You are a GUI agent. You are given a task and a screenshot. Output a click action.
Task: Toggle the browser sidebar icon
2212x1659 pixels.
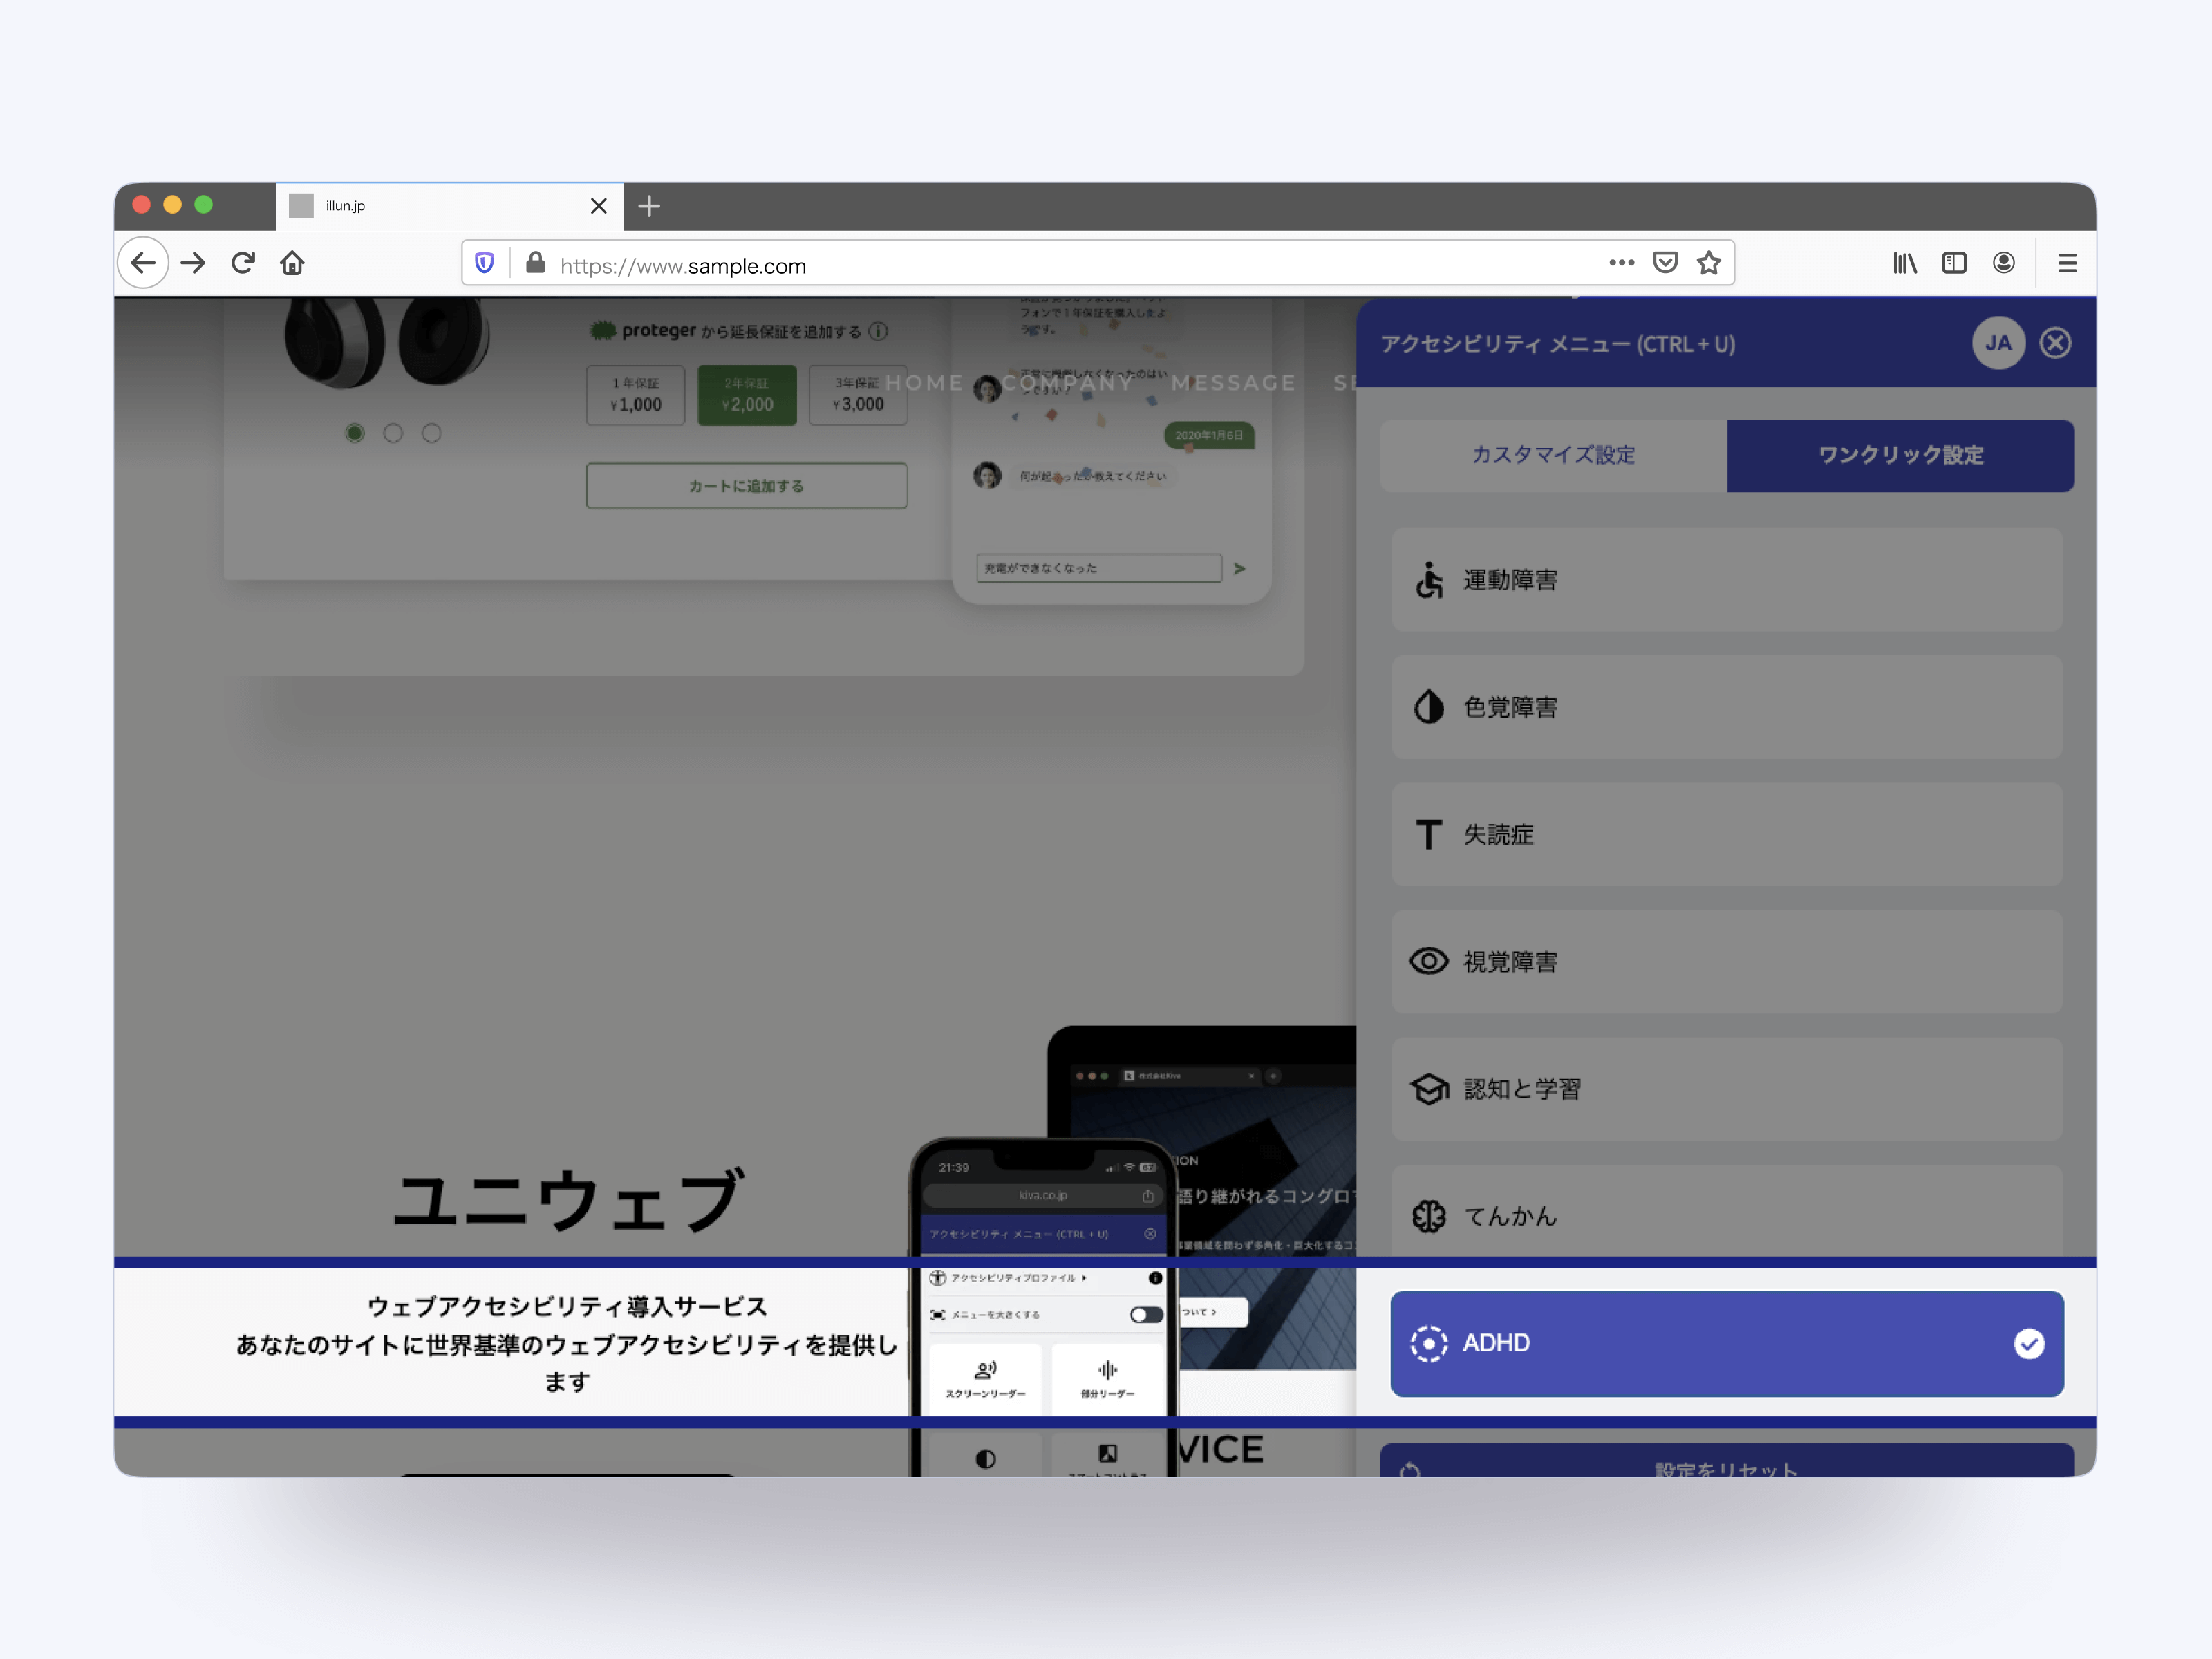(1954, 263)
